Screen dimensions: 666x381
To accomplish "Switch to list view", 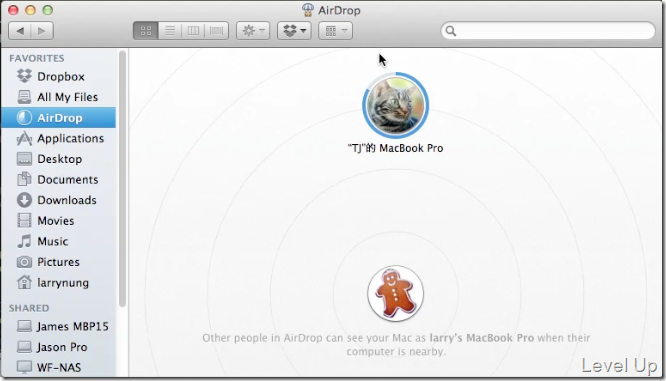I will (x=170, y=31).
